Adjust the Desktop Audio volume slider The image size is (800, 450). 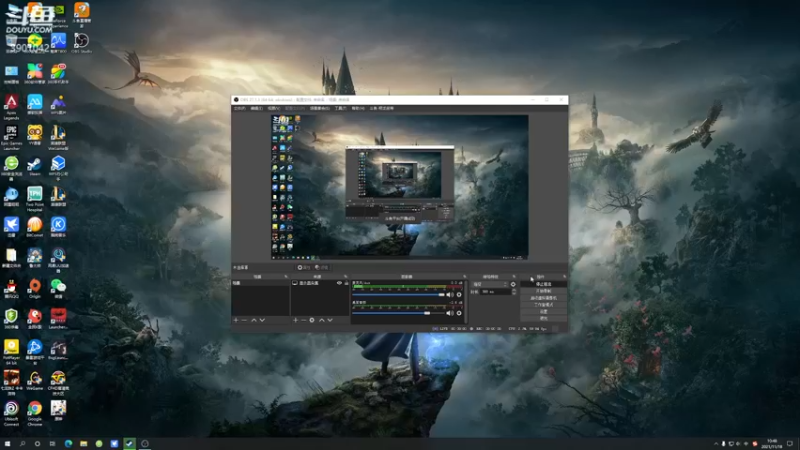[x=398, y=313]
